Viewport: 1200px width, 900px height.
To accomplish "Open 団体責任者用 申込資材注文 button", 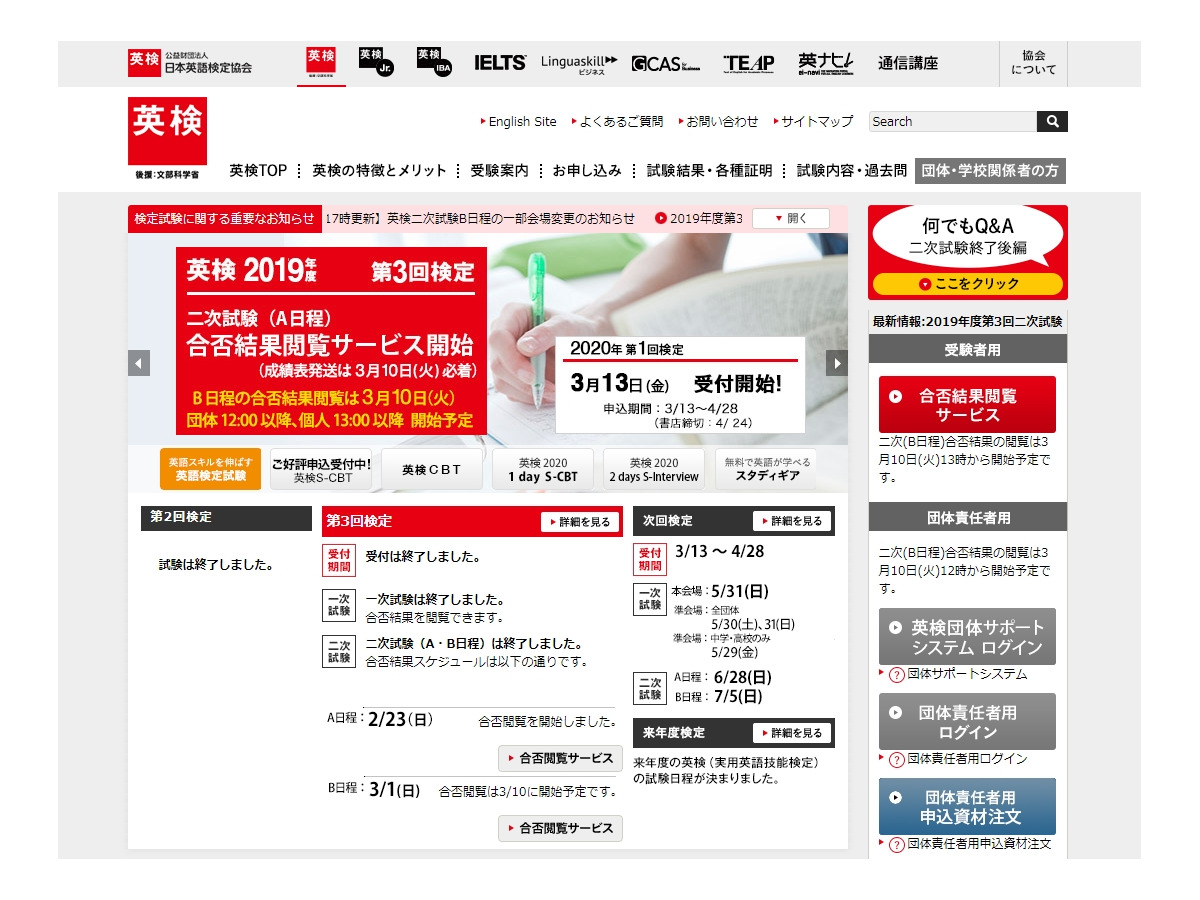I will point(967,807).
